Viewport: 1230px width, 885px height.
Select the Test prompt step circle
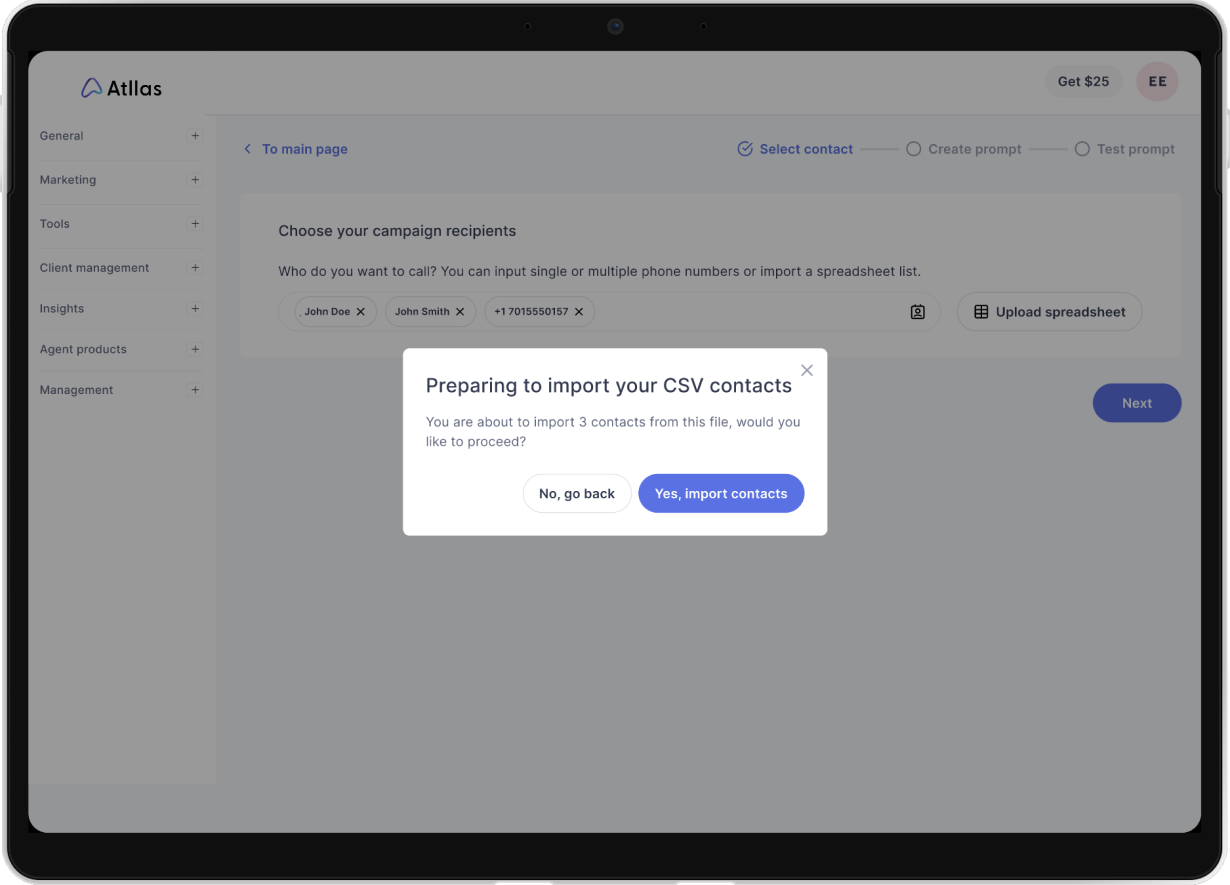pyautogui.click(x=1082, y=149)
